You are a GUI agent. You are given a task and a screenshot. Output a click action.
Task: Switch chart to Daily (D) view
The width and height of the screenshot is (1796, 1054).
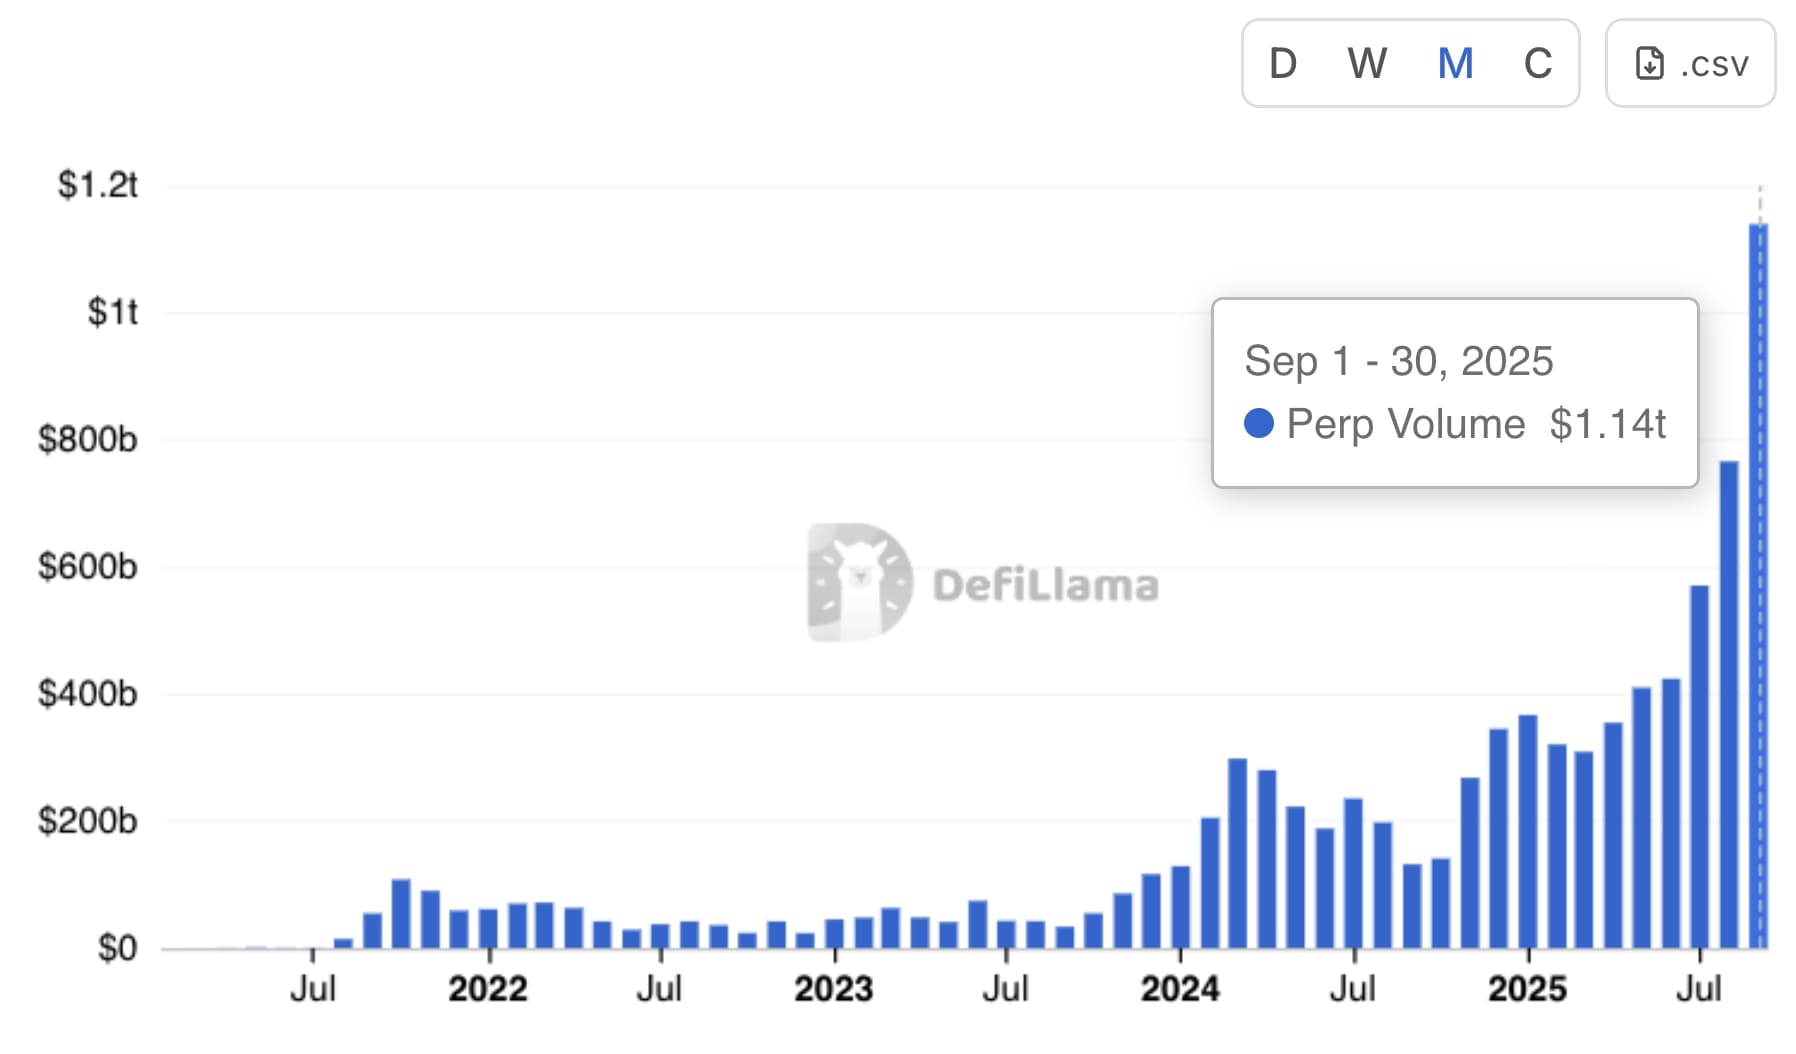click(x=1283, y=64)
